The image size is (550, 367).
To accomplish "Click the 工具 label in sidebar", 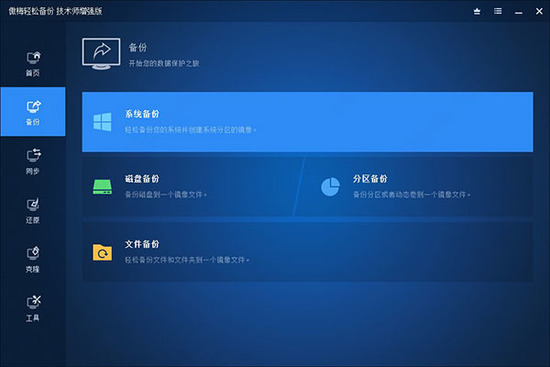I will (x=33, y=318).
